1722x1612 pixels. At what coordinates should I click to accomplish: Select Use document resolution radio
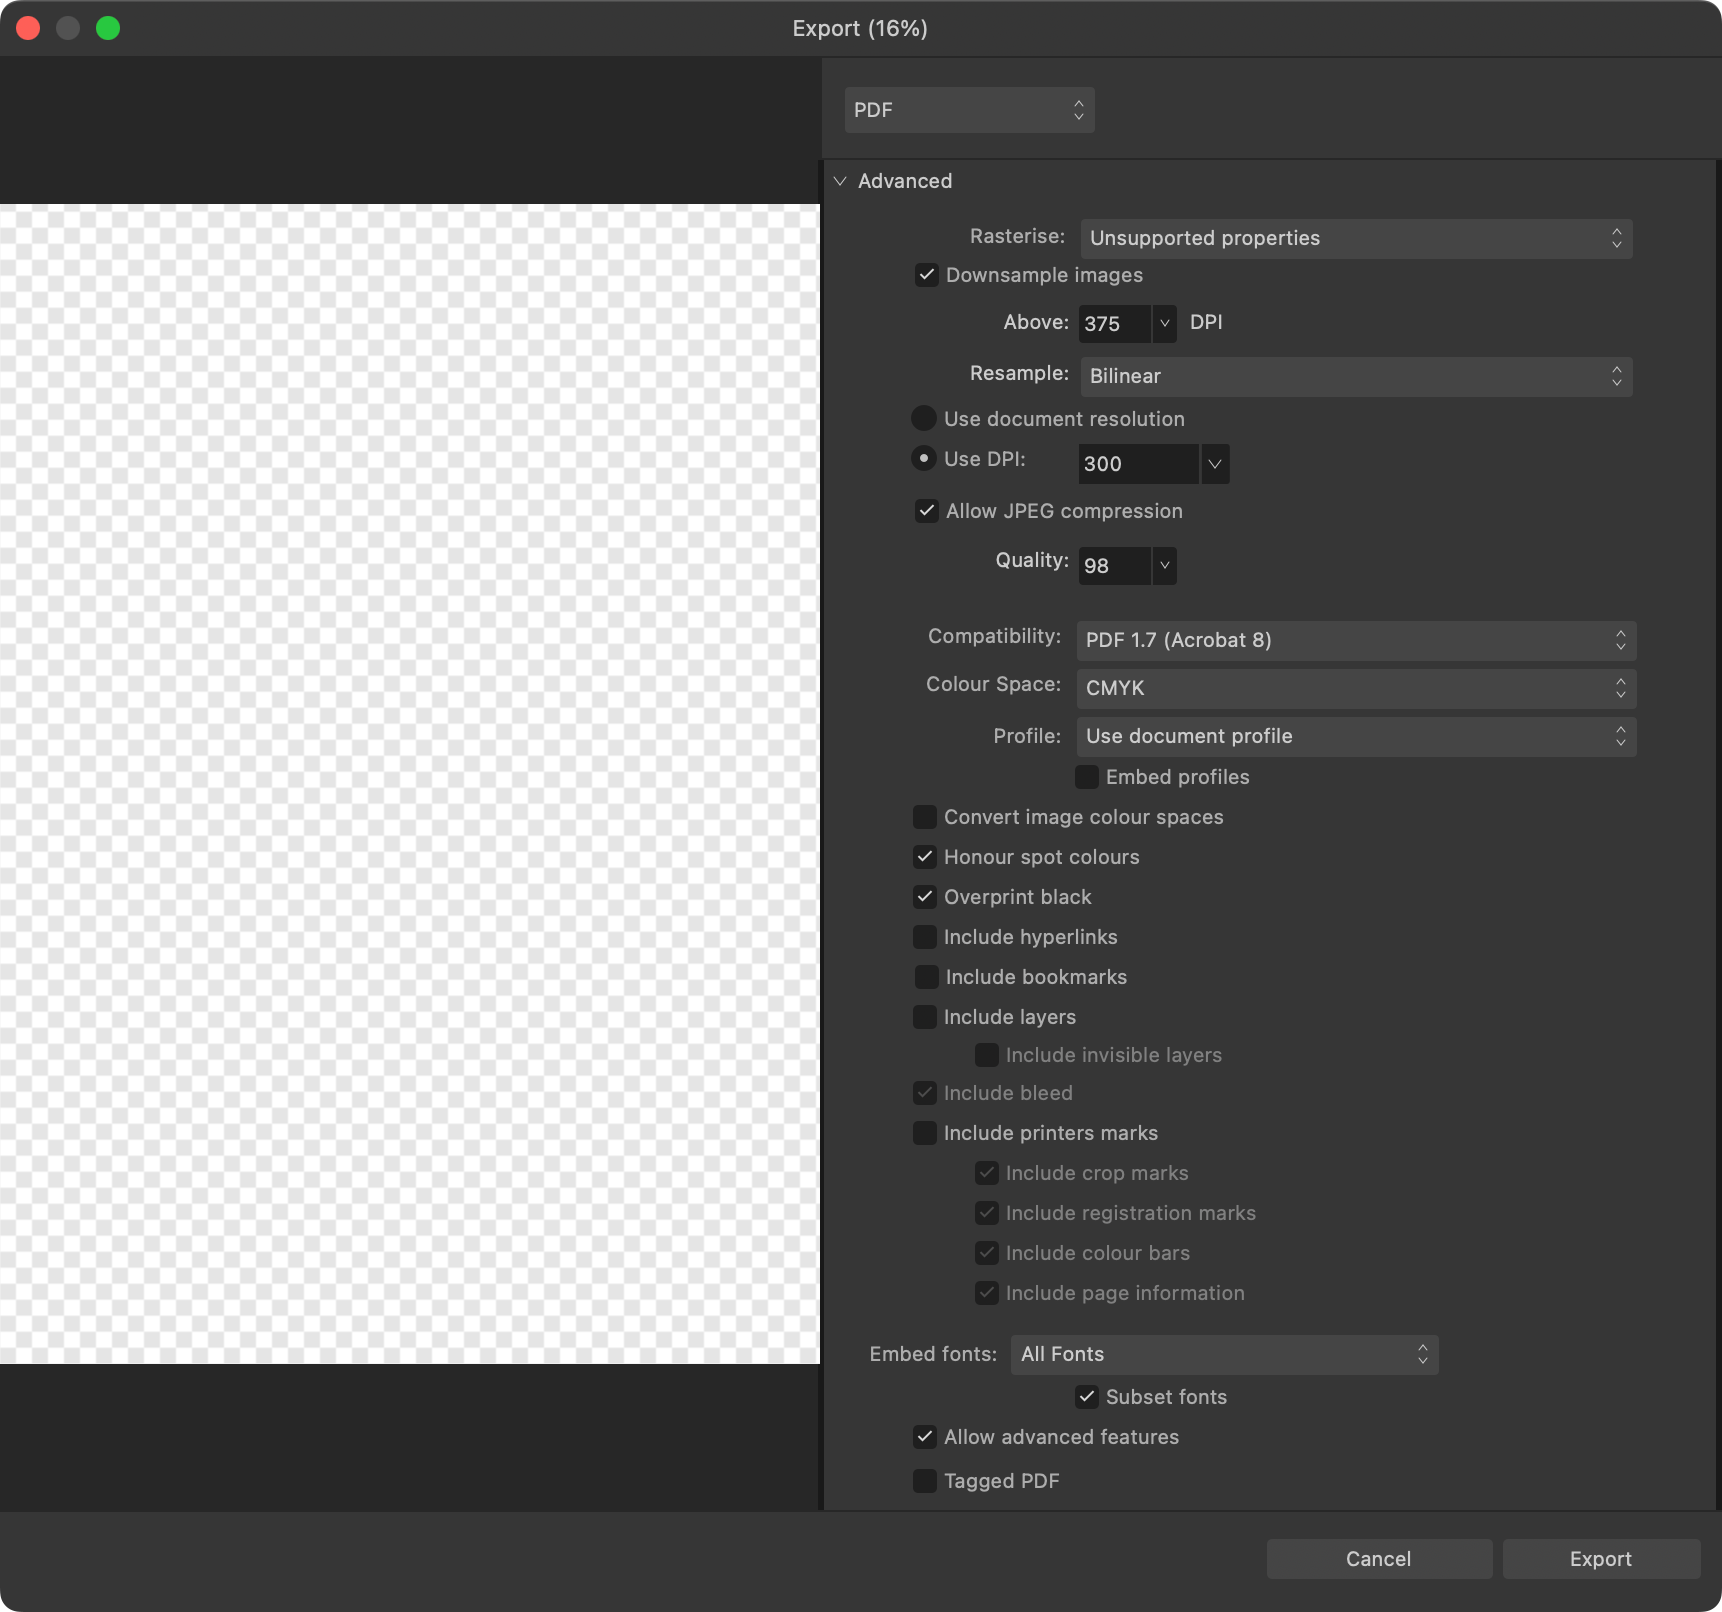point(924,418)
